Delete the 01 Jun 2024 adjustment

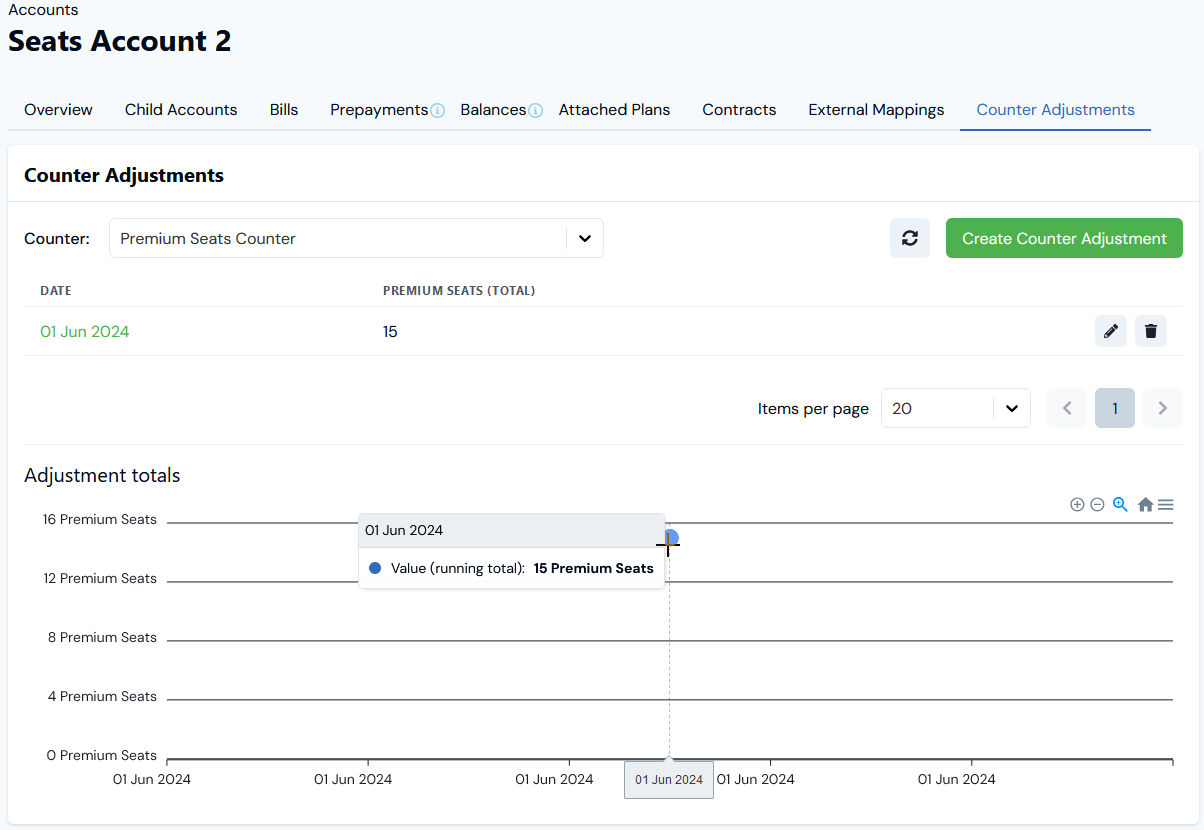[x=1150, y=330]
